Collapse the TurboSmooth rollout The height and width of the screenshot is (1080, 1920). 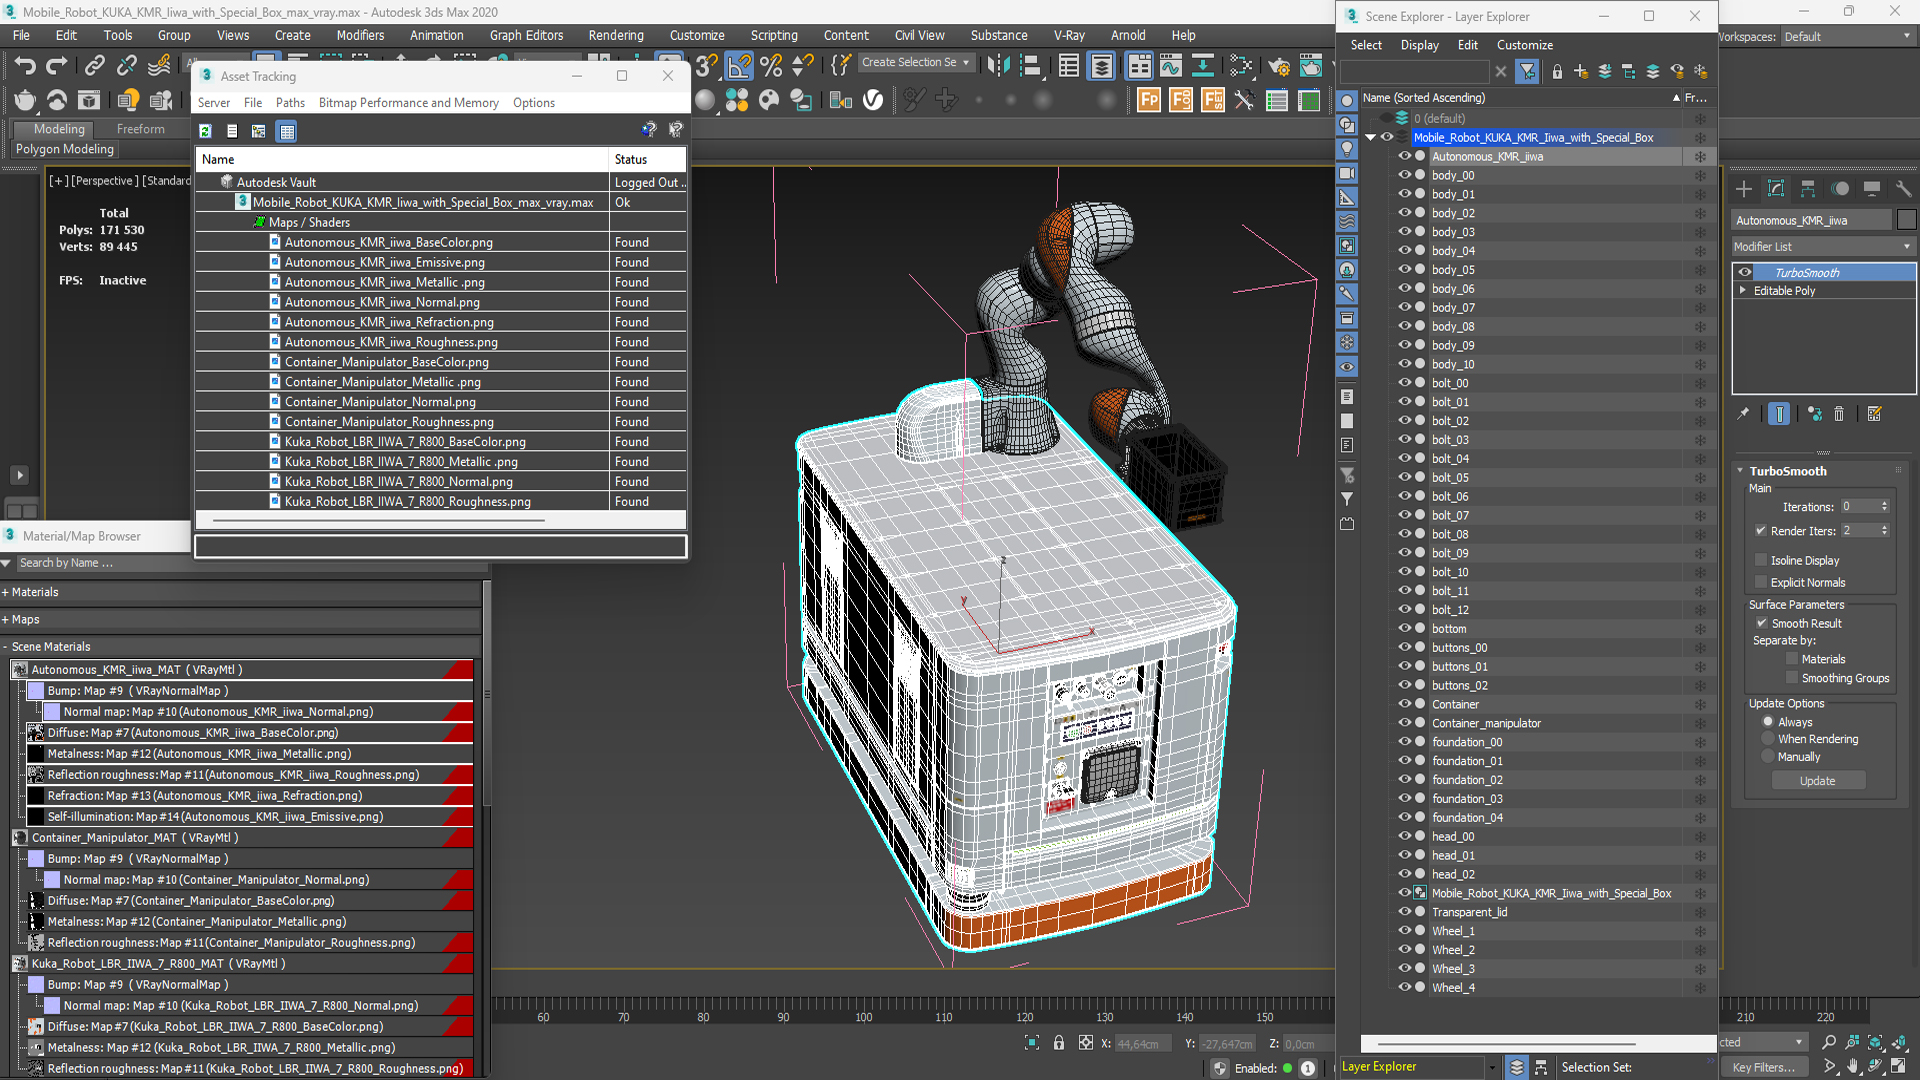[x=1740, y=471]
